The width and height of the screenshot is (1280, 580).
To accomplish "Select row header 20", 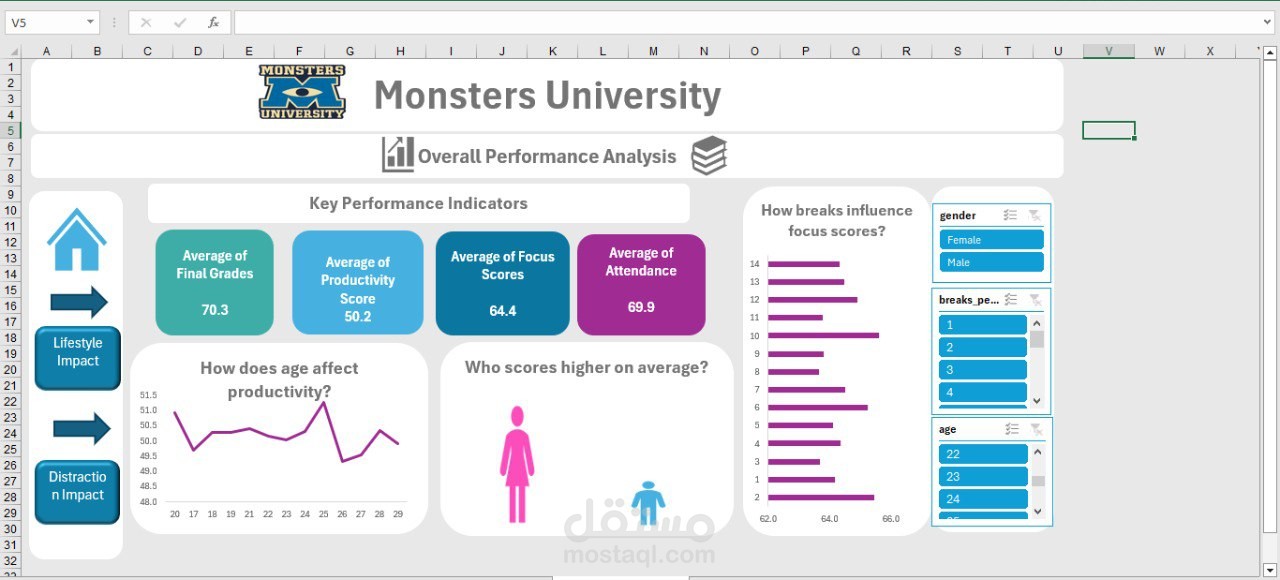I will pos(11,369).
